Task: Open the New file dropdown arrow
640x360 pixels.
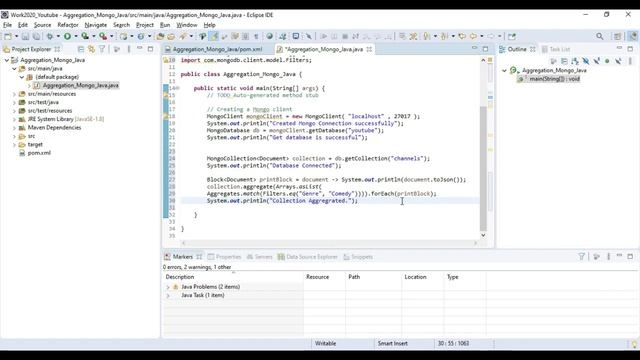Action: tap(16, 36)
